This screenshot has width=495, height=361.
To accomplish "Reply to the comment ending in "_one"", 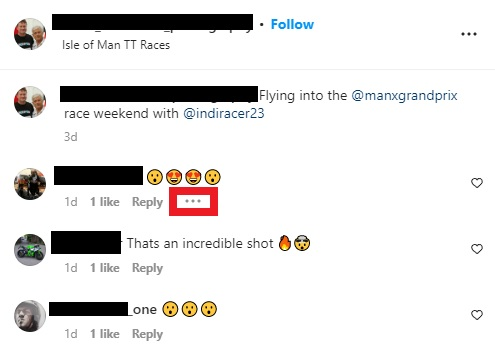I will (147, 334).
